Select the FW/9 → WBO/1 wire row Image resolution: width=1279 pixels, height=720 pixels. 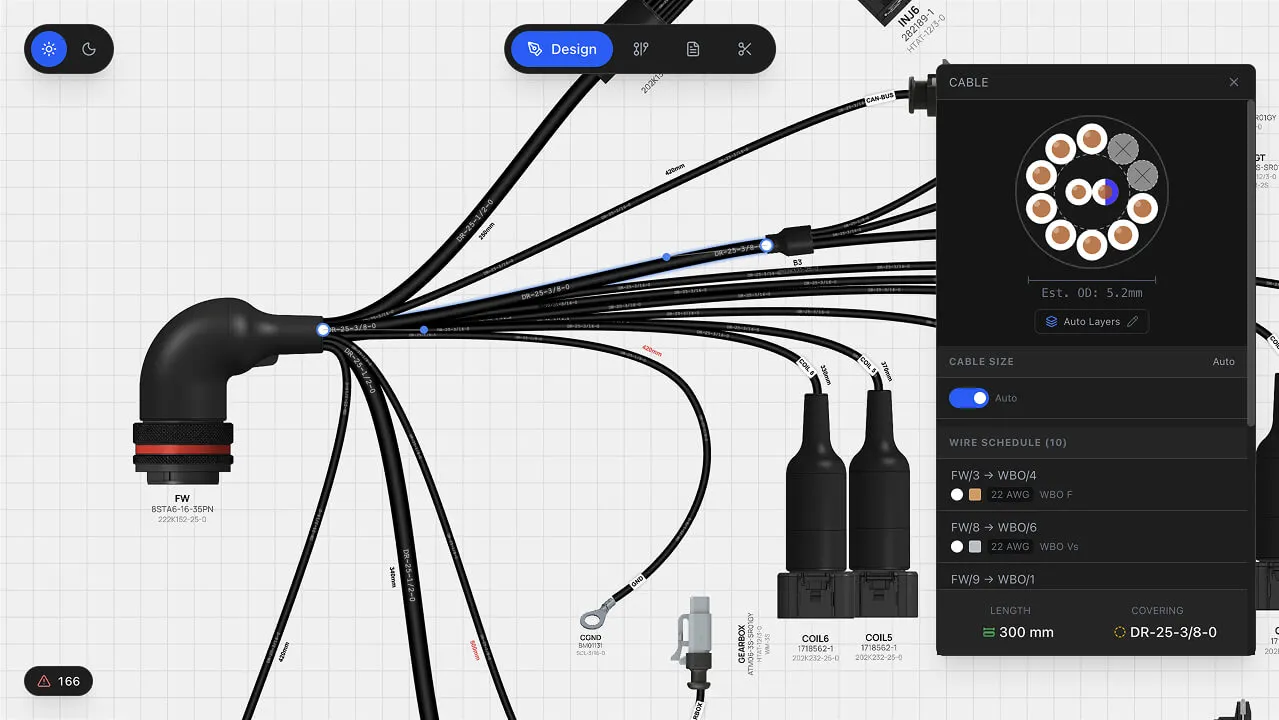1093,577
